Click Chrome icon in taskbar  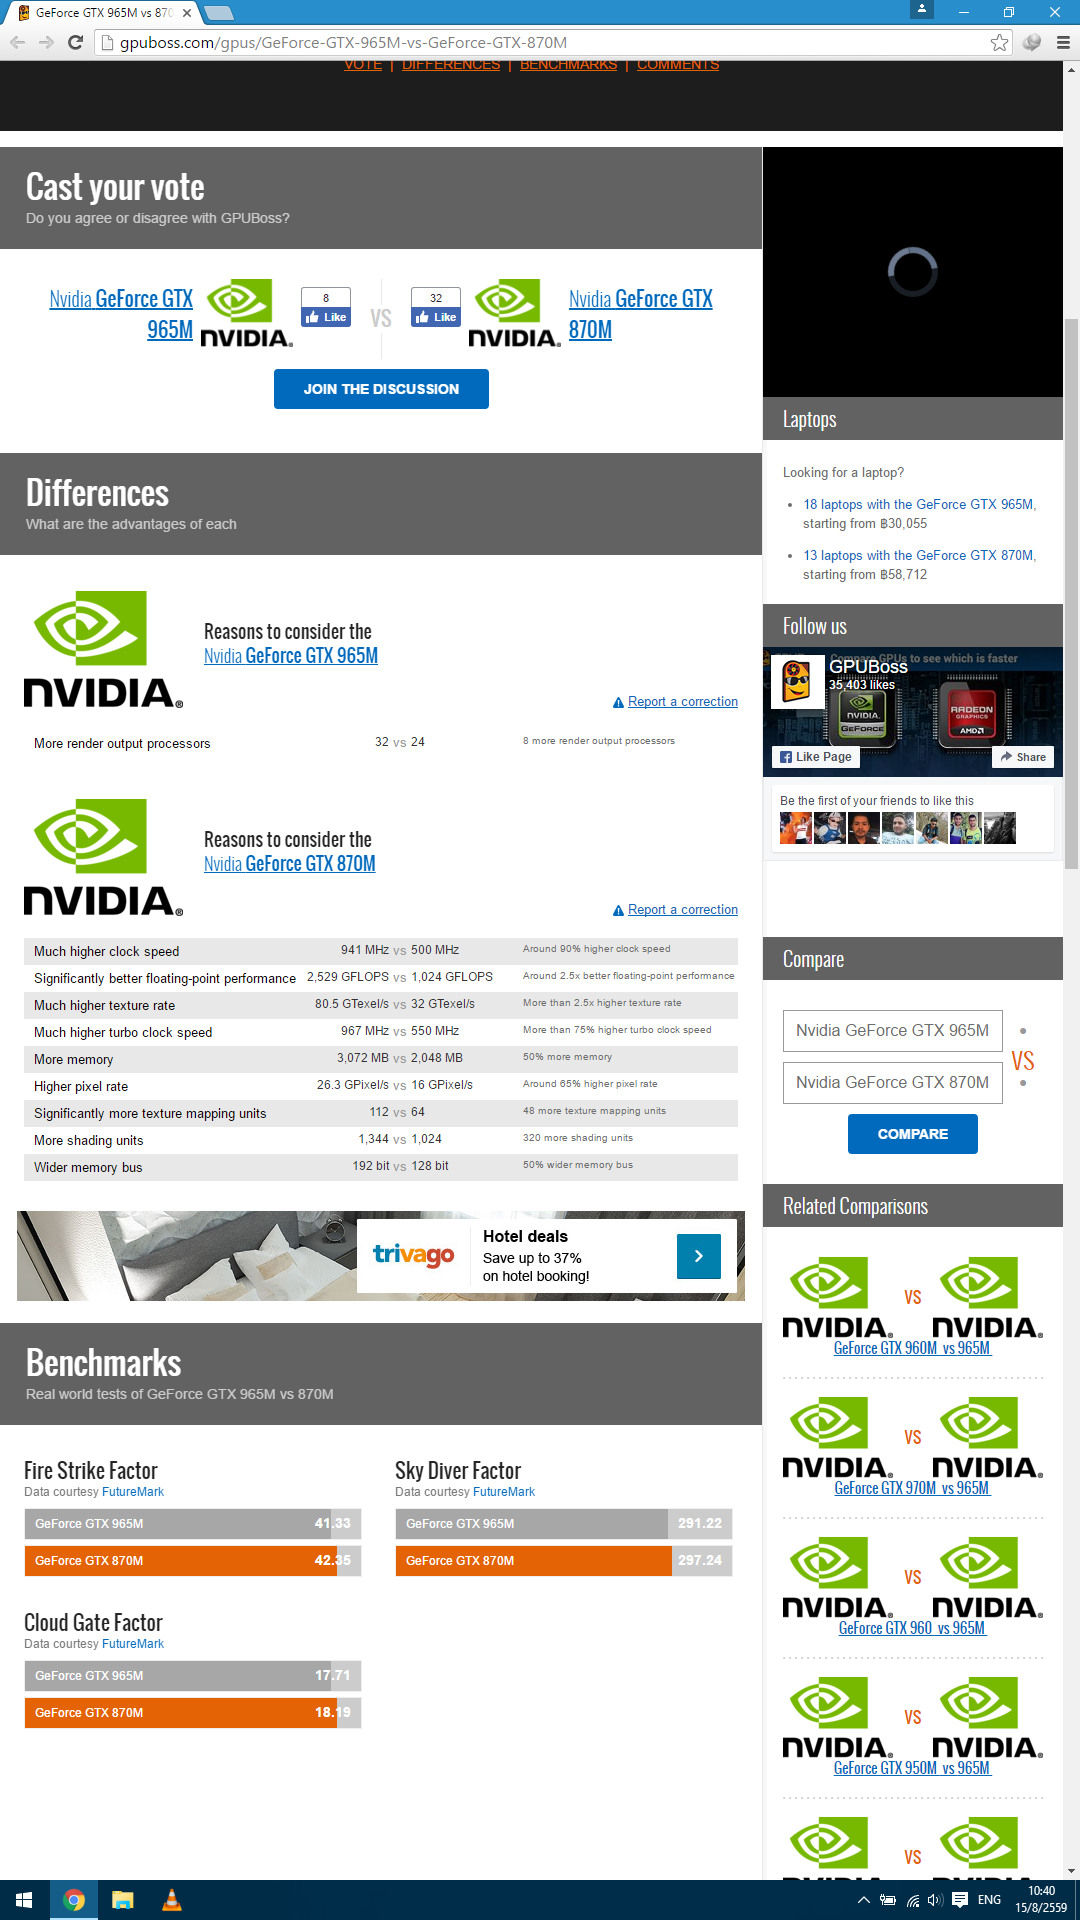(x=73, y=1900)
